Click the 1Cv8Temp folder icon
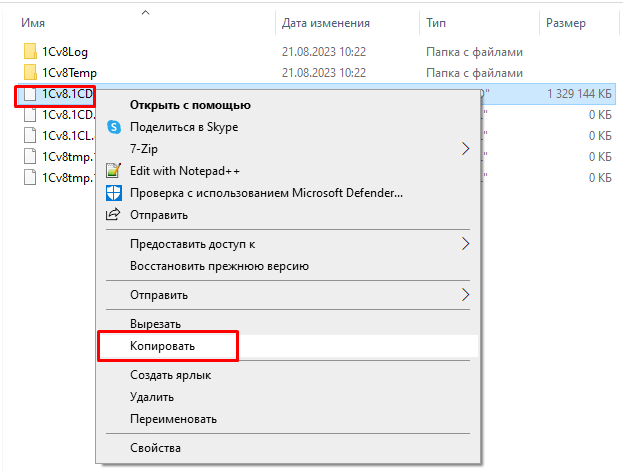This screenshot has width=623, height=473. click(x=29, y=73)
